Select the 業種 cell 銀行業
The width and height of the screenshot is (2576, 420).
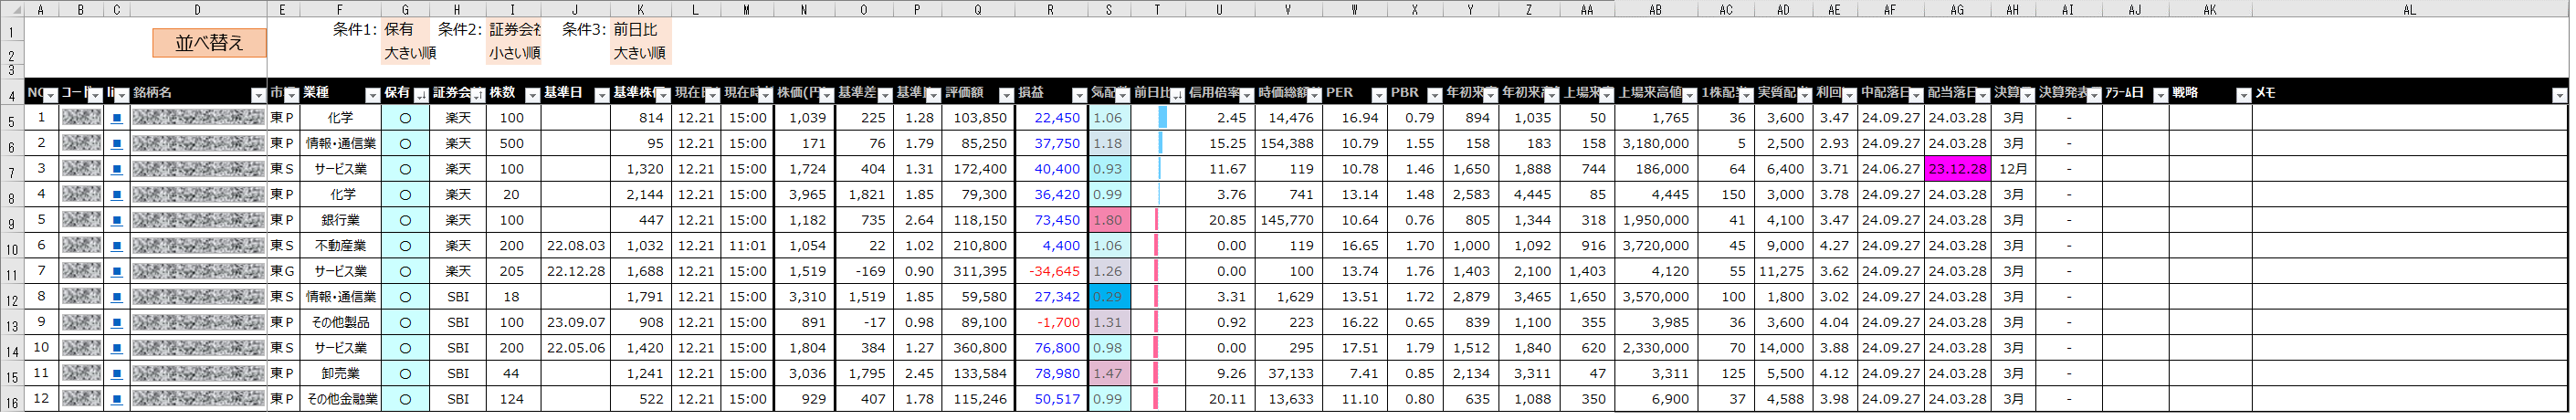pyautogui.click(x=341, y=220)
